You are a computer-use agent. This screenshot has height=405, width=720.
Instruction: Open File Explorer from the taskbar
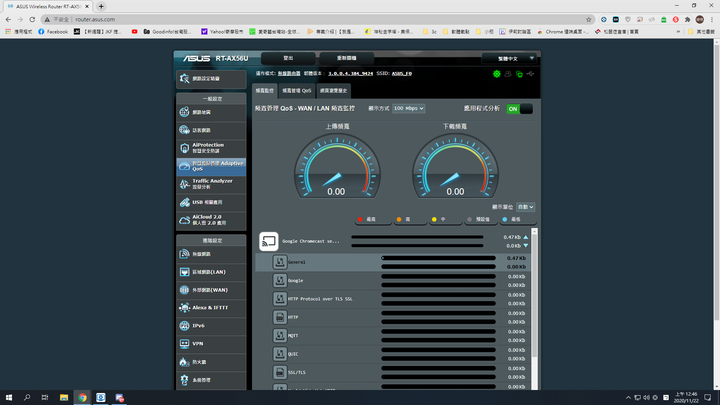(64, 397)
